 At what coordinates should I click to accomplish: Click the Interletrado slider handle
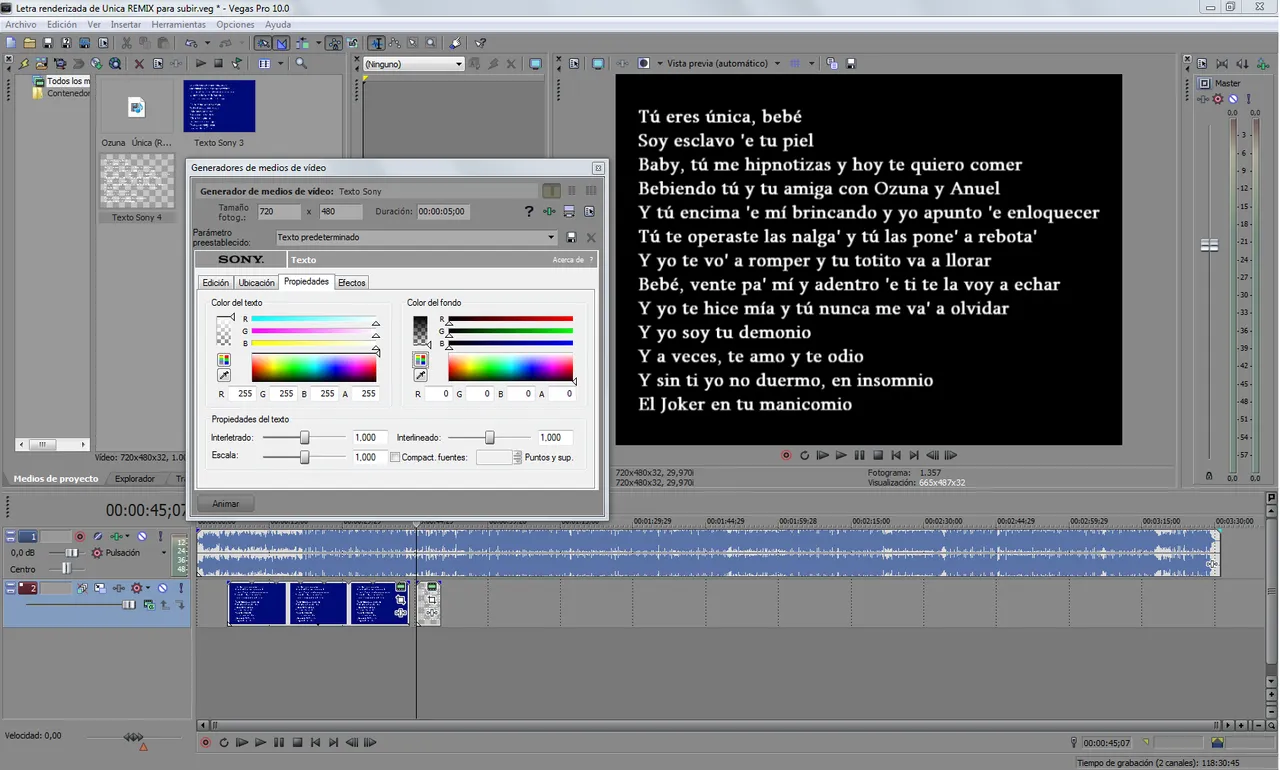(x=305, y=438)
